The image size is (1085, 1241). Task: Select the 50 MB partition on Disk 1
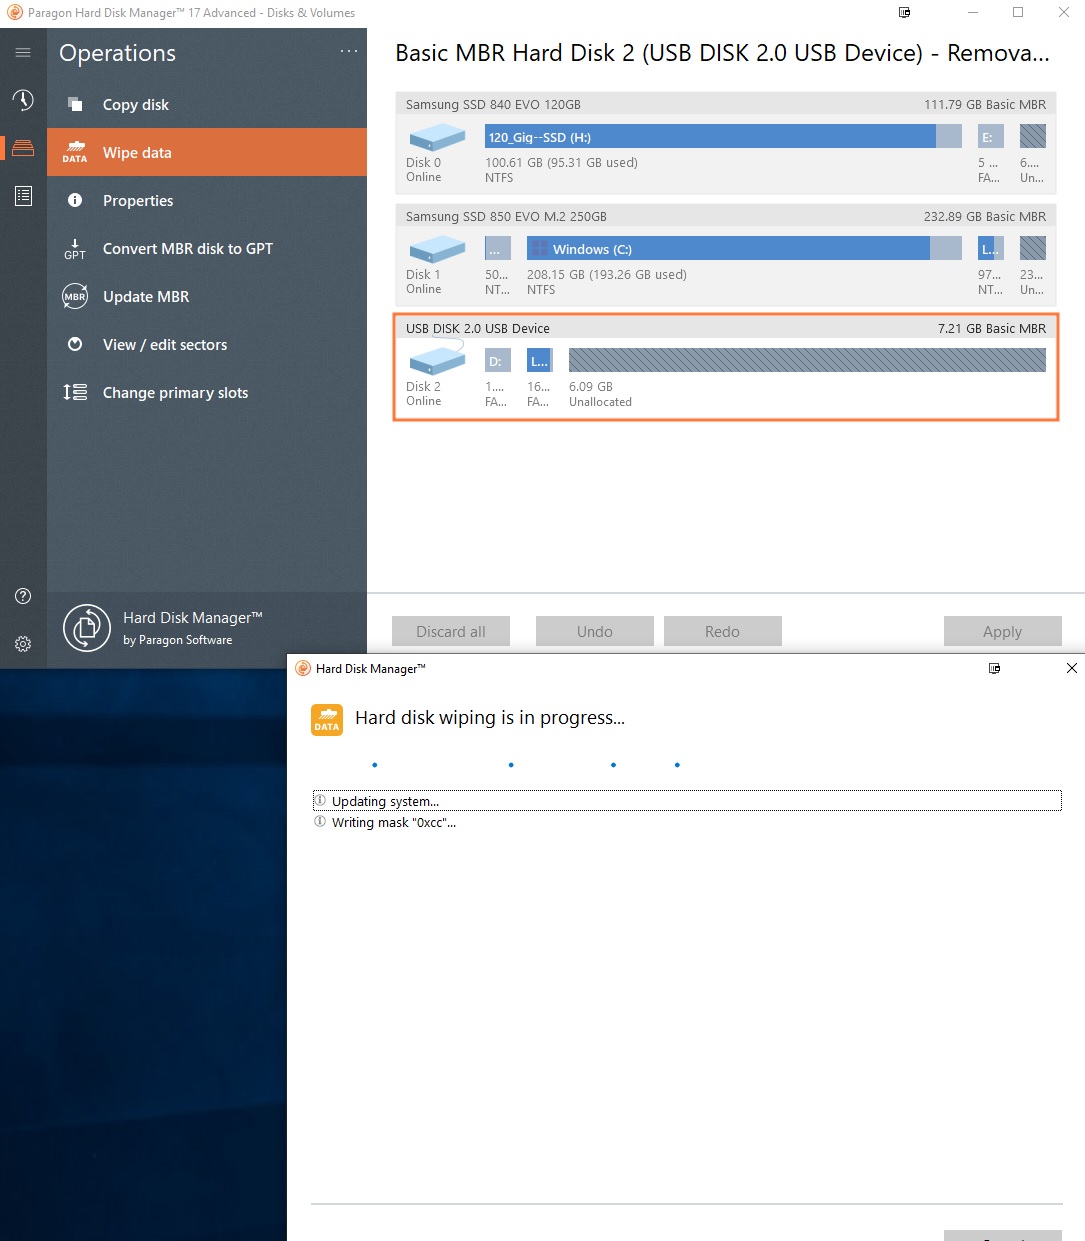tap(498, 249)
